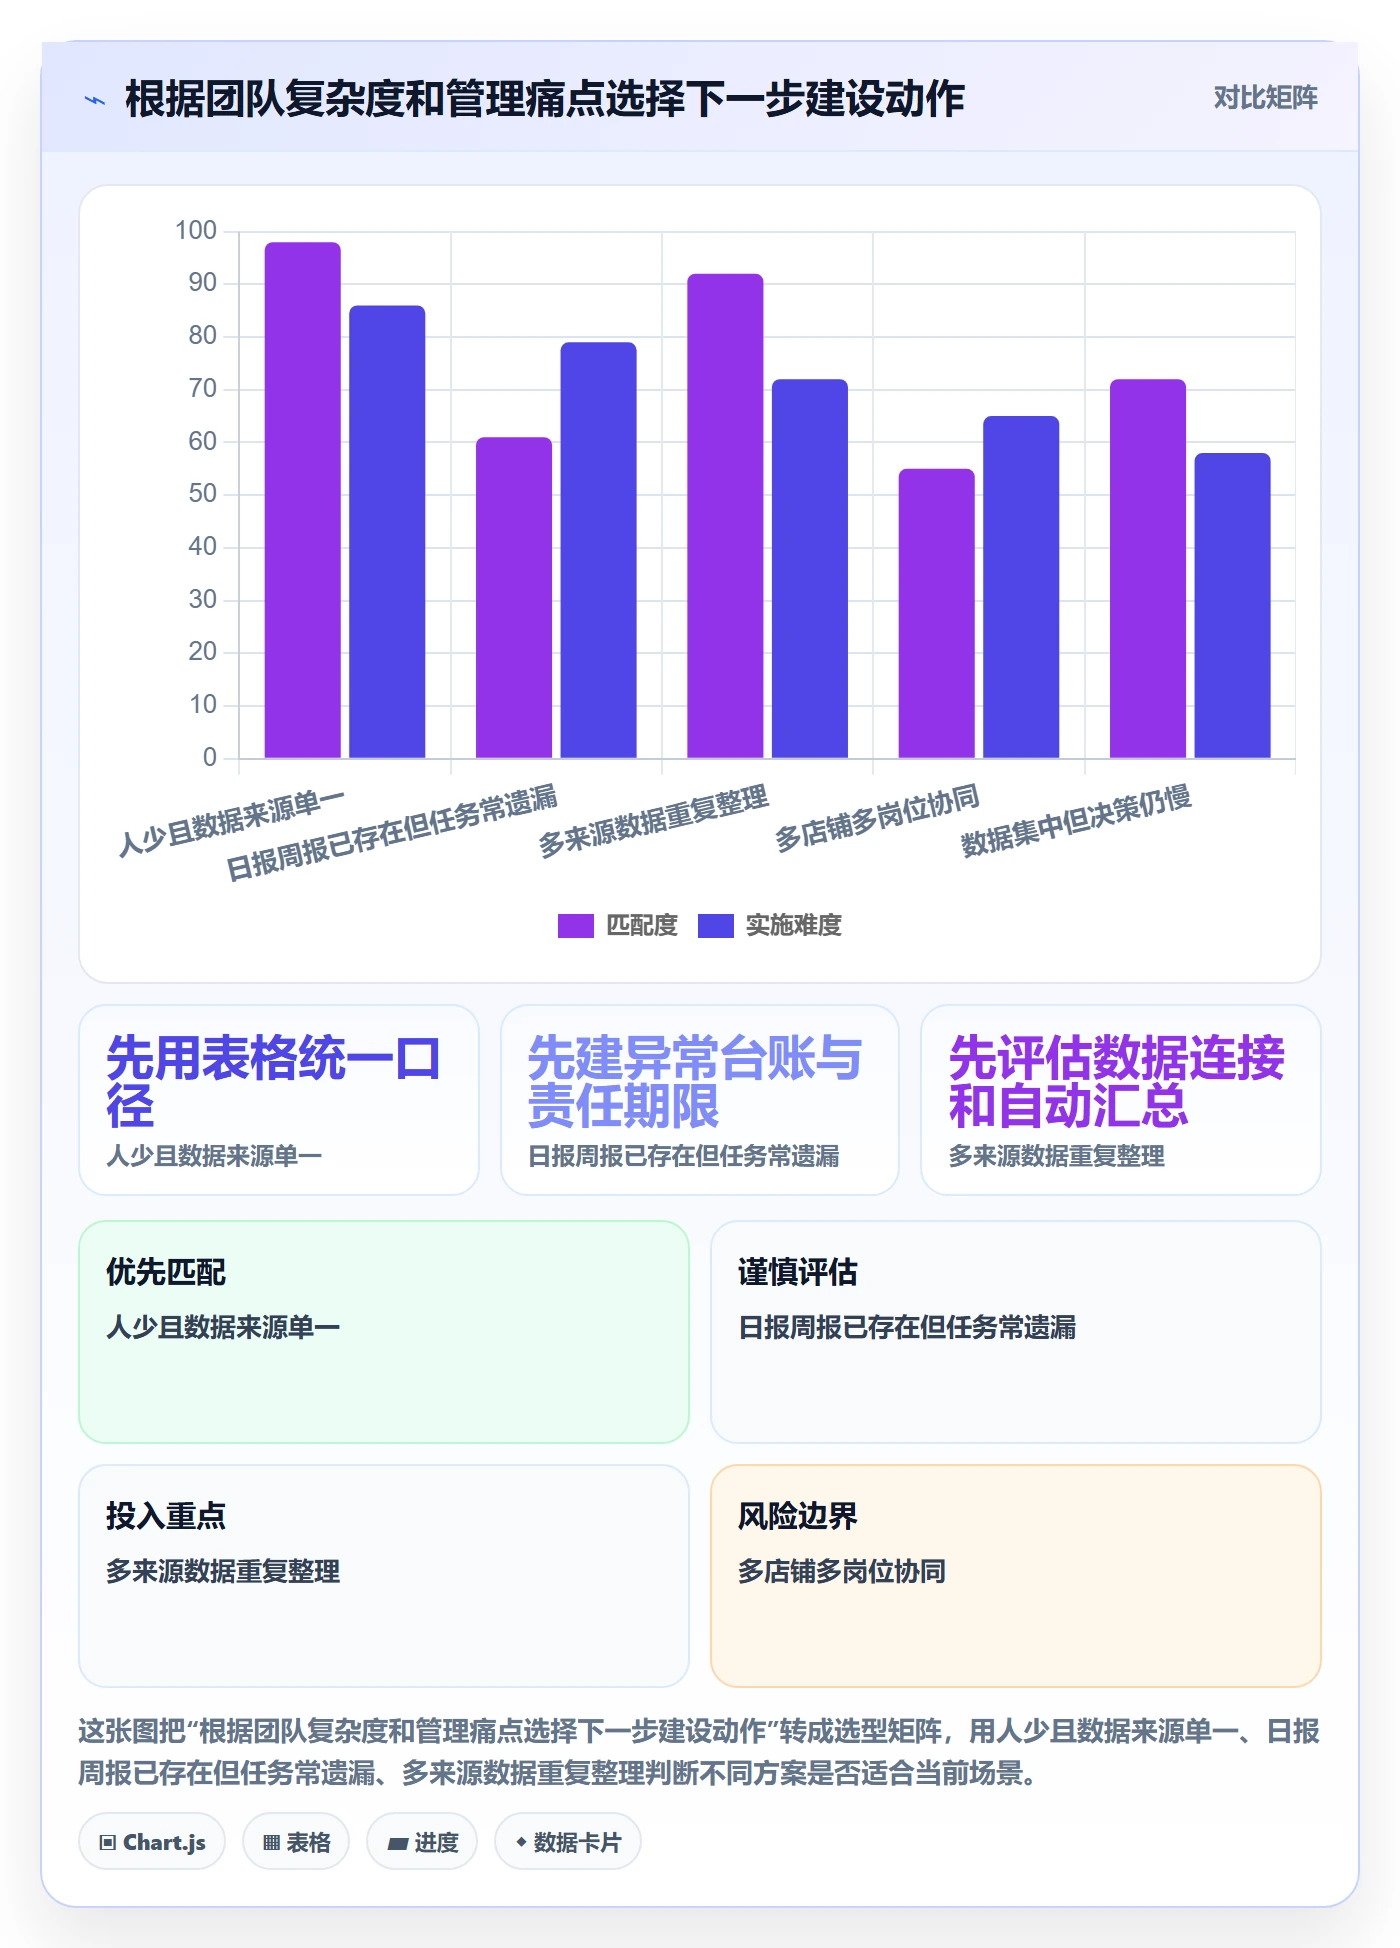Click the purple bar for 人少且数据来源单一
Image resolution: width=1400 pixels, height=1948 pixels.
point(302,500)
